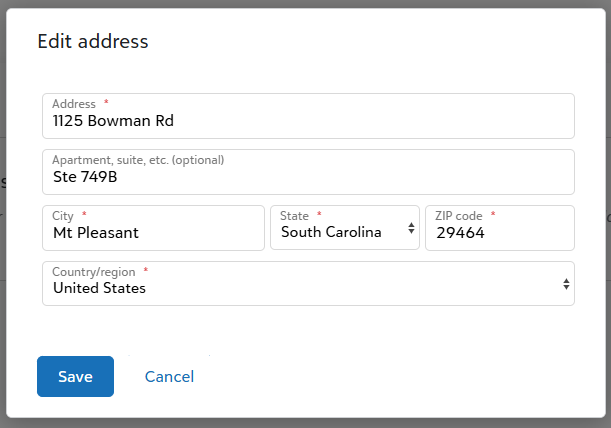The width and height of the screenshot is (611, 428).
Task: Select the 'South Carolina' state value
Action: (x=331, y=232)
